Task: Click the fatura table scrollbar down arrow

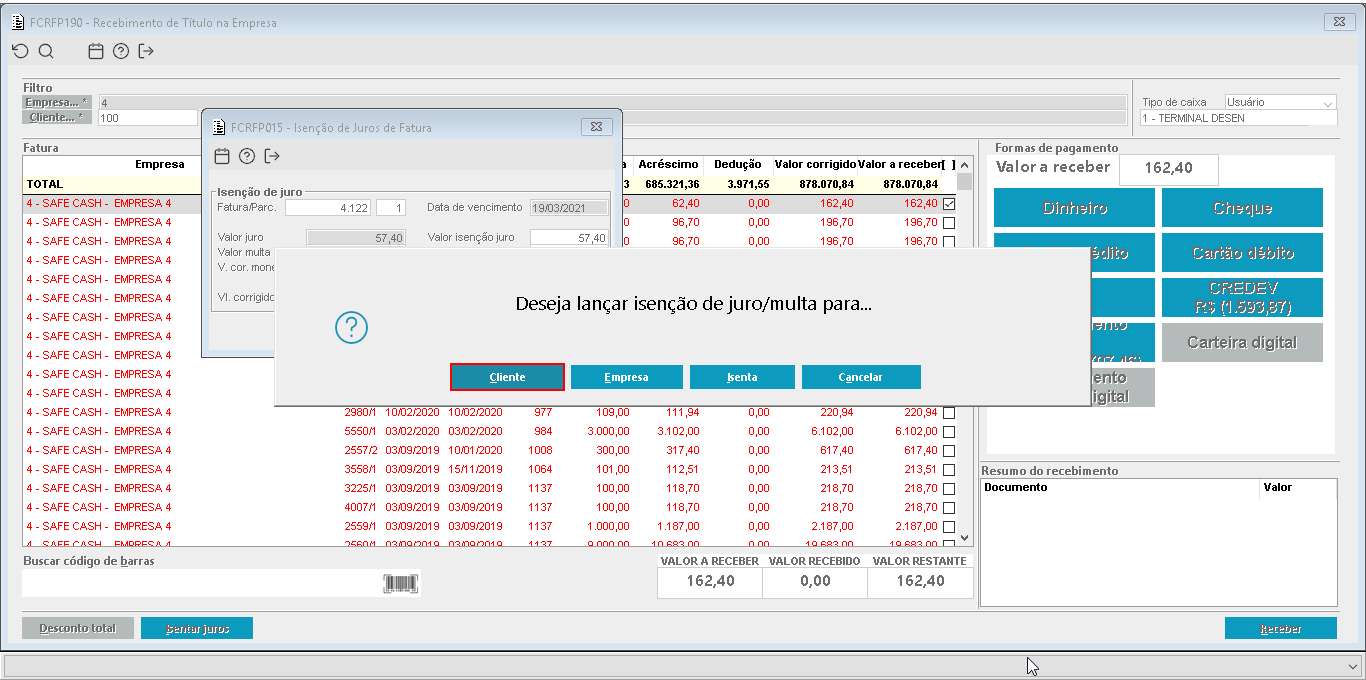Action: tap(964, 537)
